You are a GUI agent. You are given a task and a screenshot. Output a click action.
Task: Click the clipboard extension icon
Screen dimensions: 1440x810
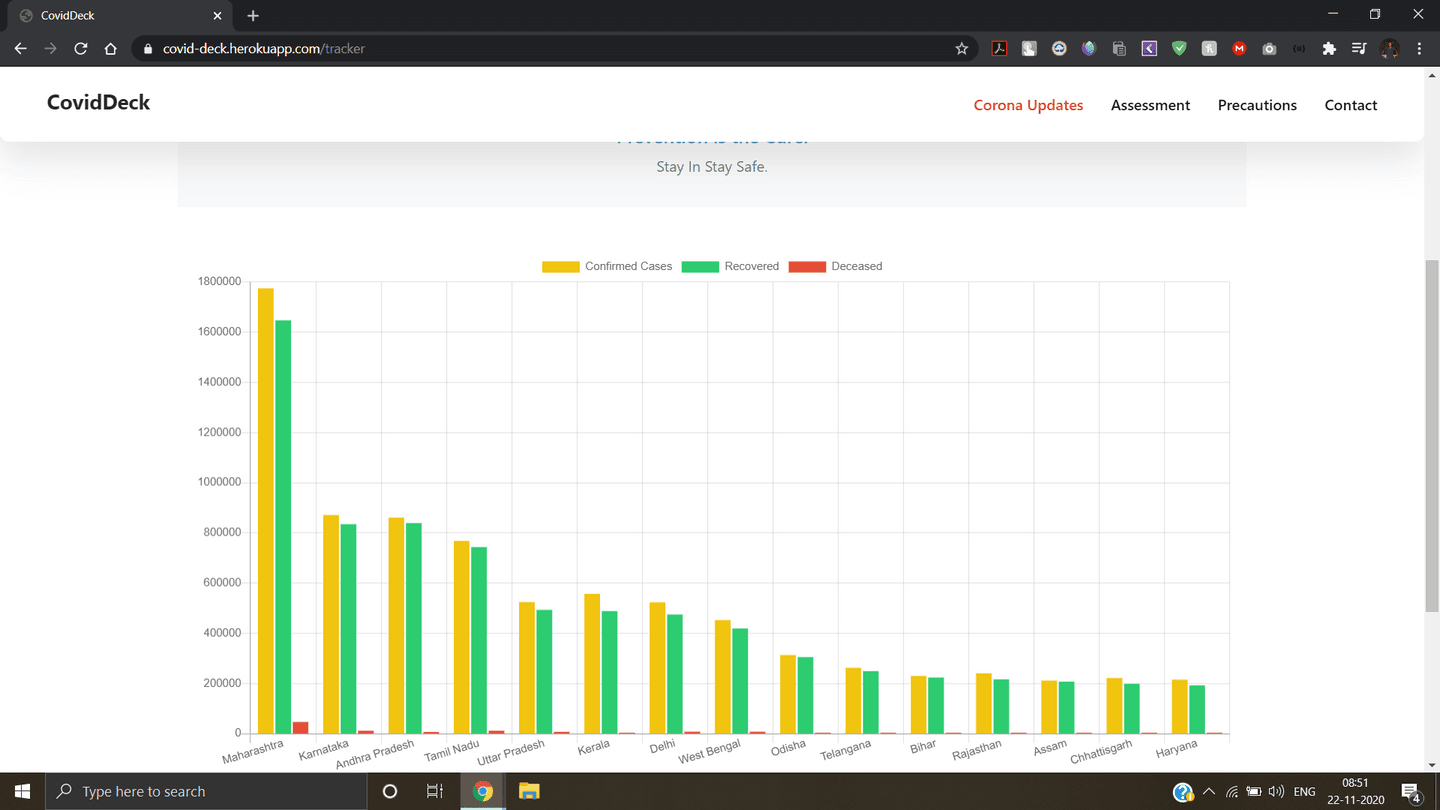(1119, 48)
